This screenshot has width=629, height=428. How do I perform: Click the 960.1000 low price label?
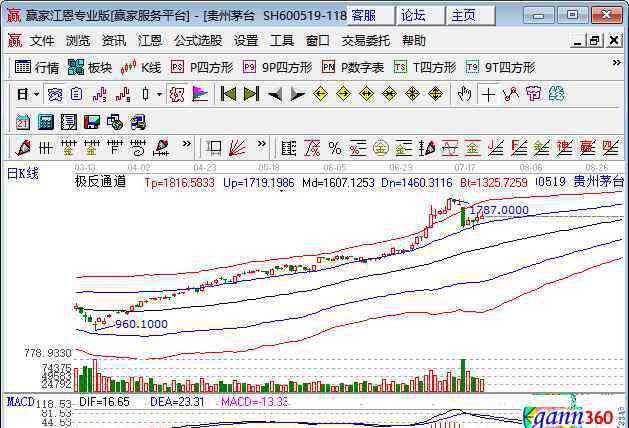coord(141,324)
